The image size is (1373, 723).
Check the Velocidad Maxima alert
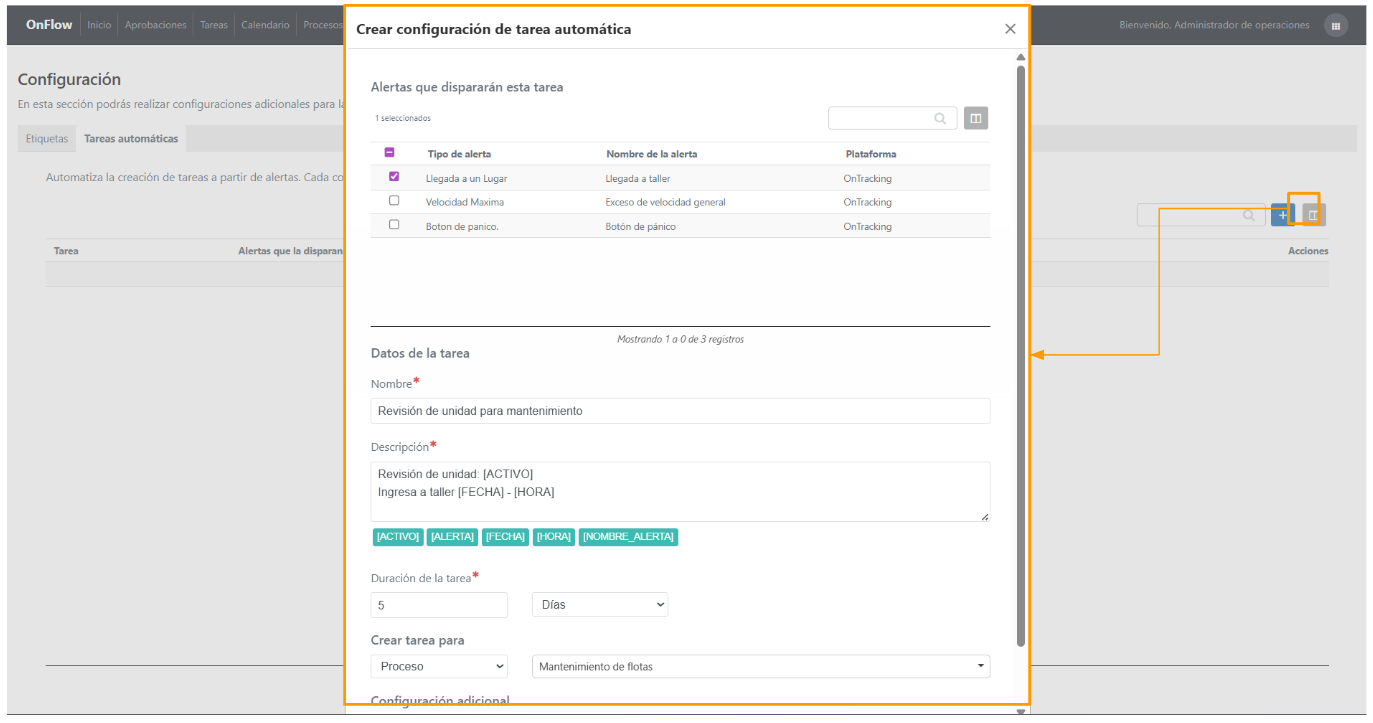[394, 201]
